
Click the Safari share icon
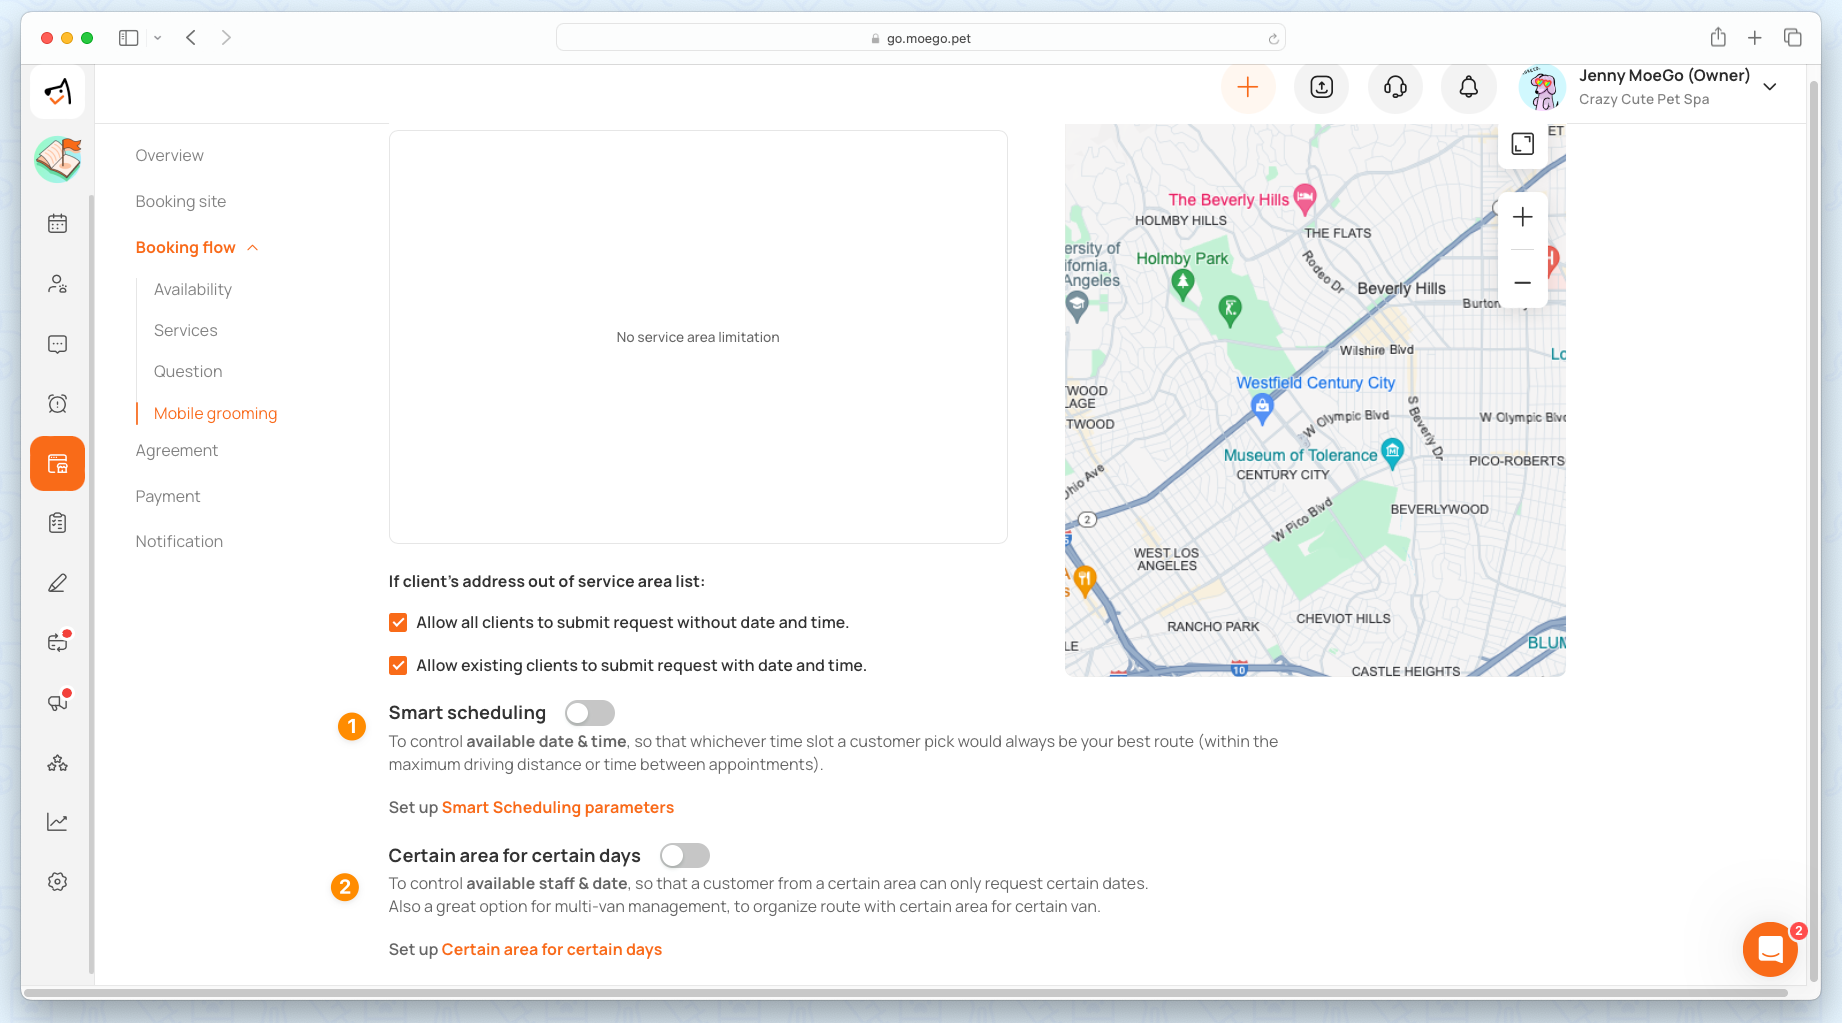point(1718,37)
